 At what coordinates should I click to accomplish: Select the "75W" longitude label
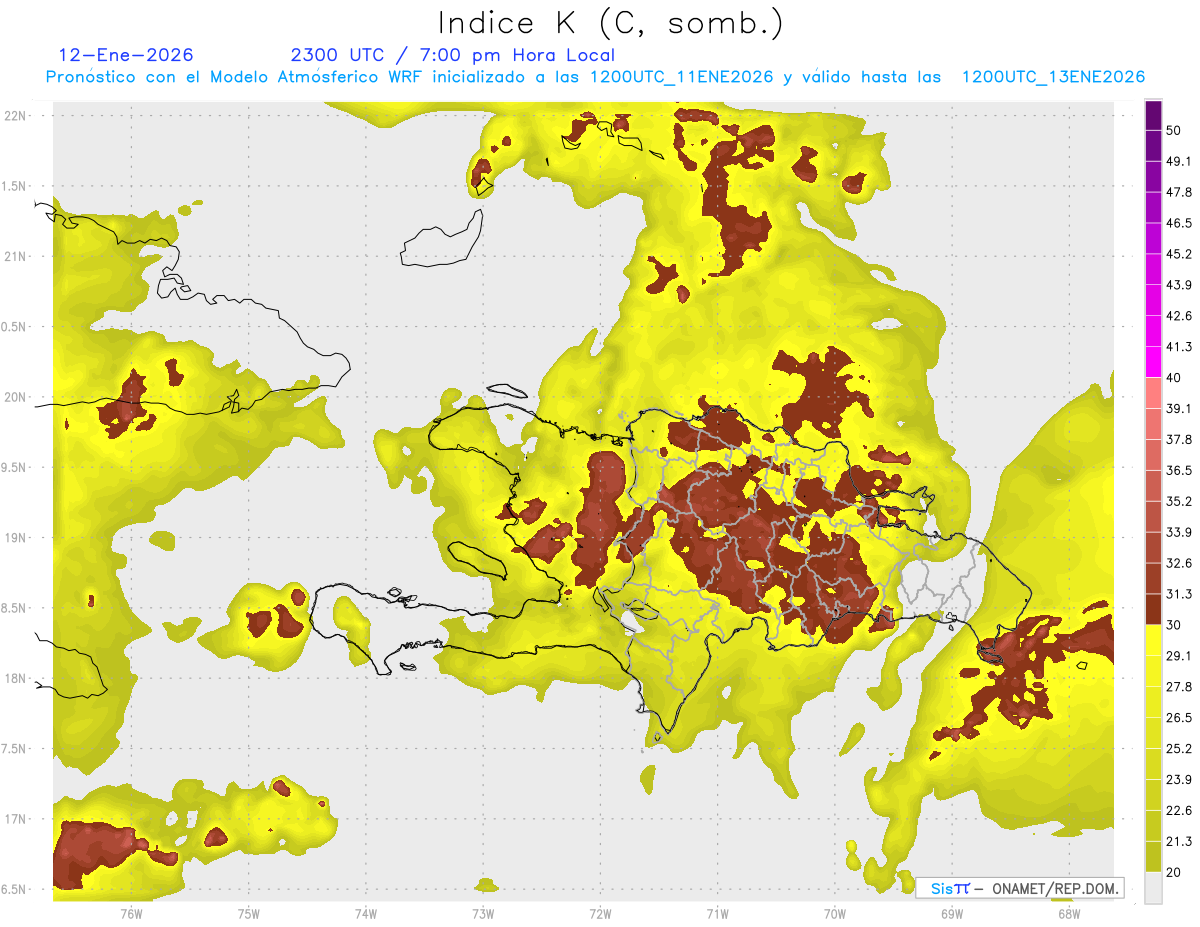click(249, 913)
